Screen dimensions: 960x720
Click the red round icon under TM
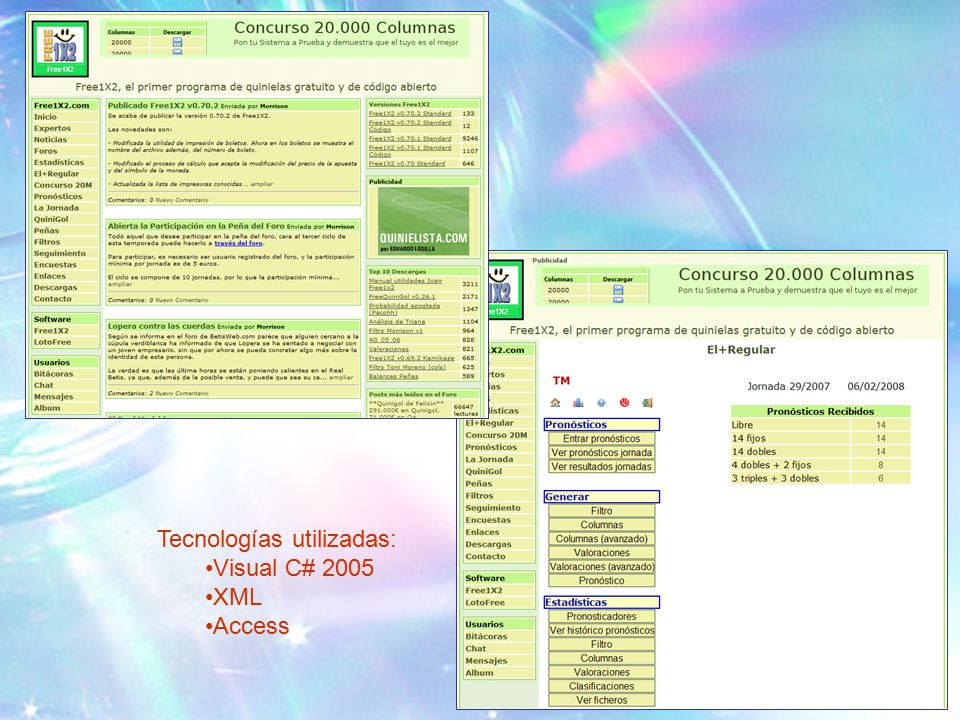pos(624,402)
